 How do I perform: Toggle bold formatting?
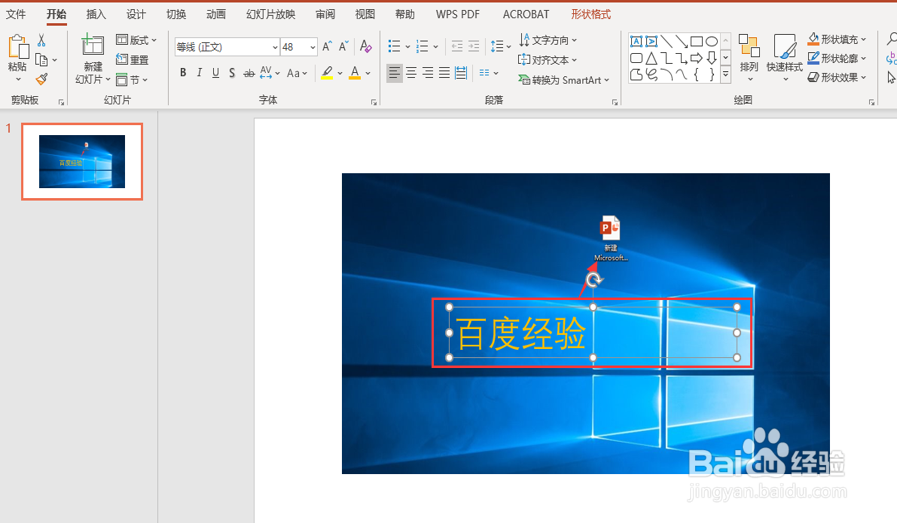pos(183,73)
